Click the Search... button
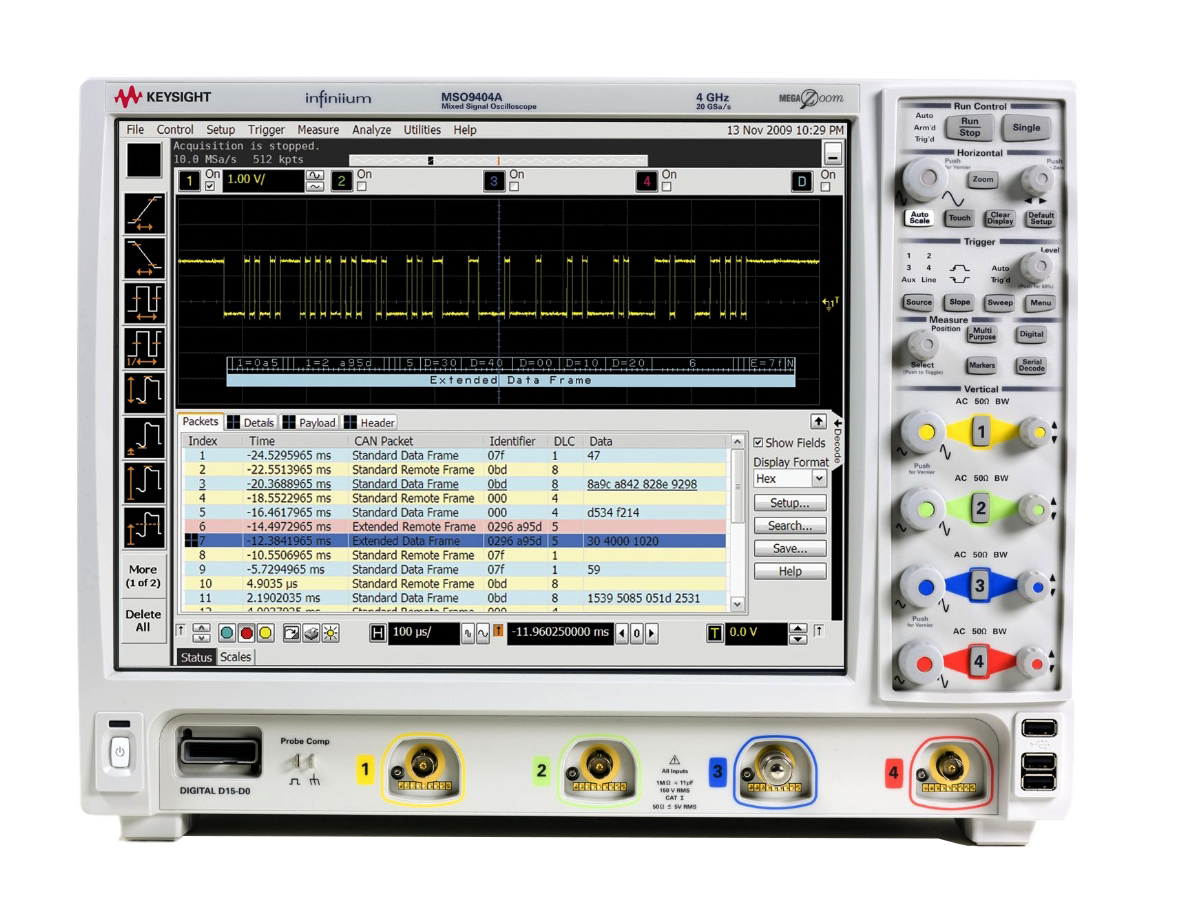This screenshot has width=1177, height=919. pos(789,526)
